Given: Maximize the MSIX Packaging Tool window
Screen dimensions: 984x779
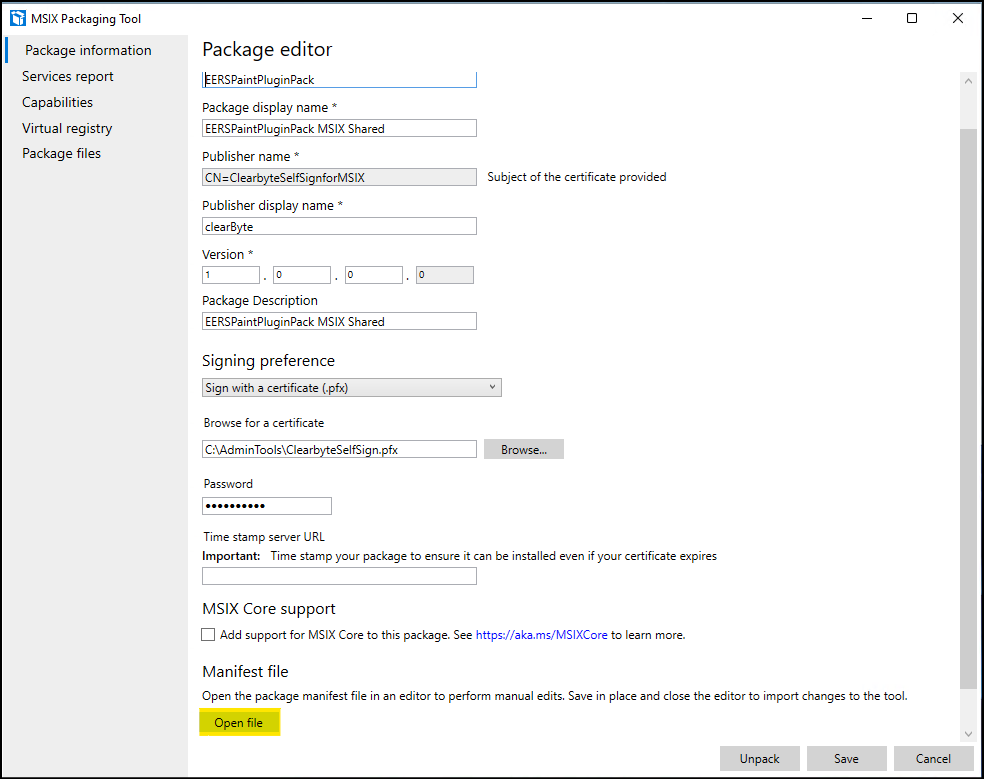Looking at the screenshot, I should point(912,18).
